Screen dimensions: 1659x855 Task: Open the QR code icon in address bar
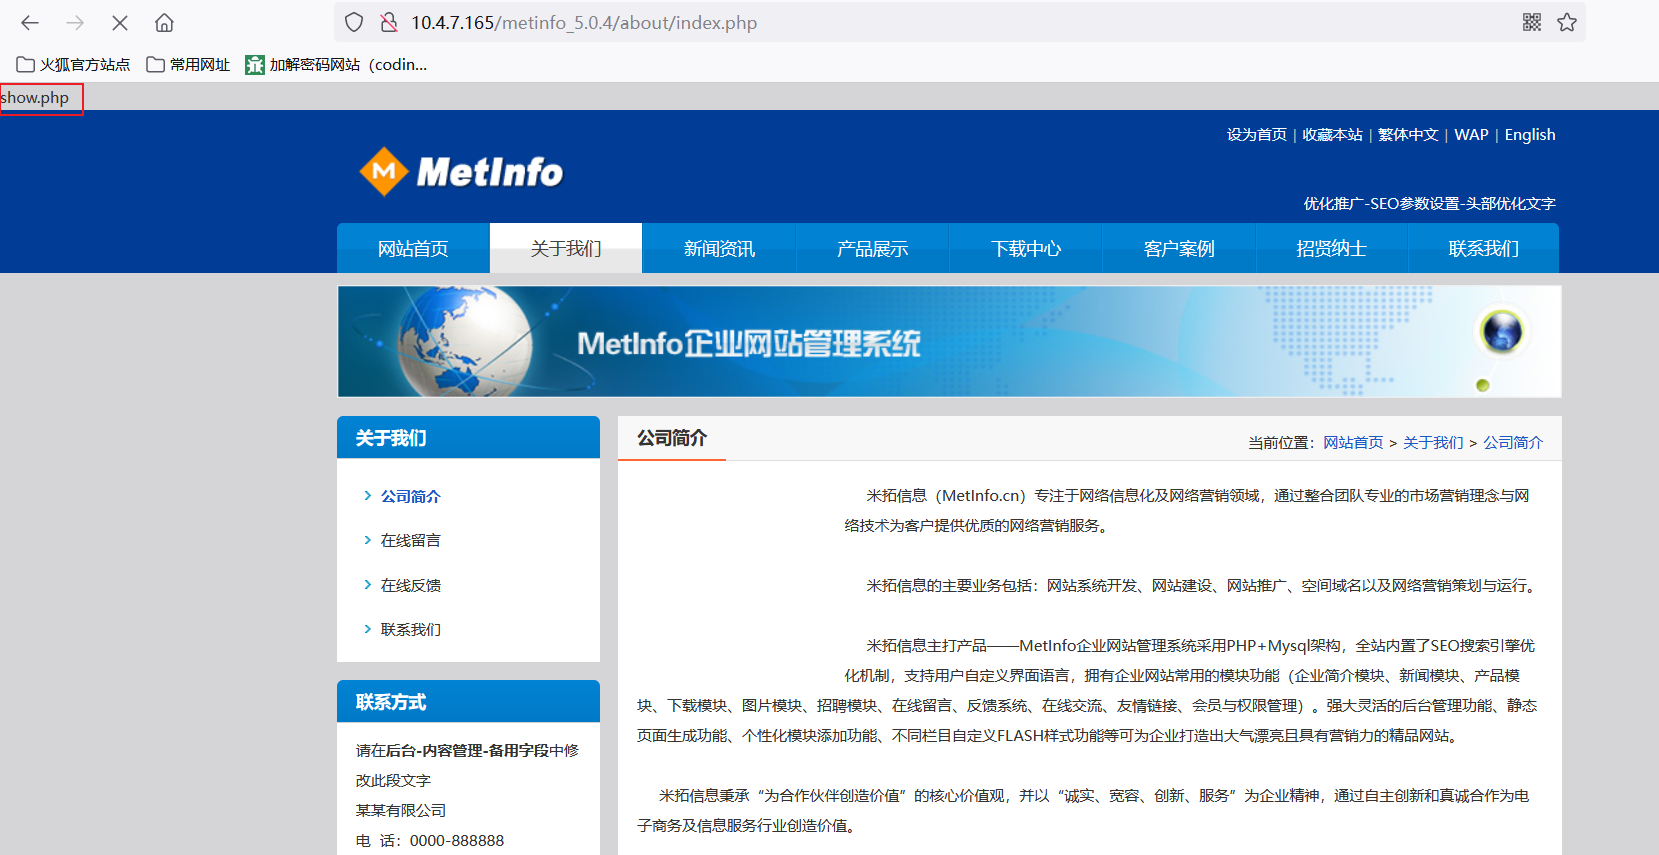1532,22
